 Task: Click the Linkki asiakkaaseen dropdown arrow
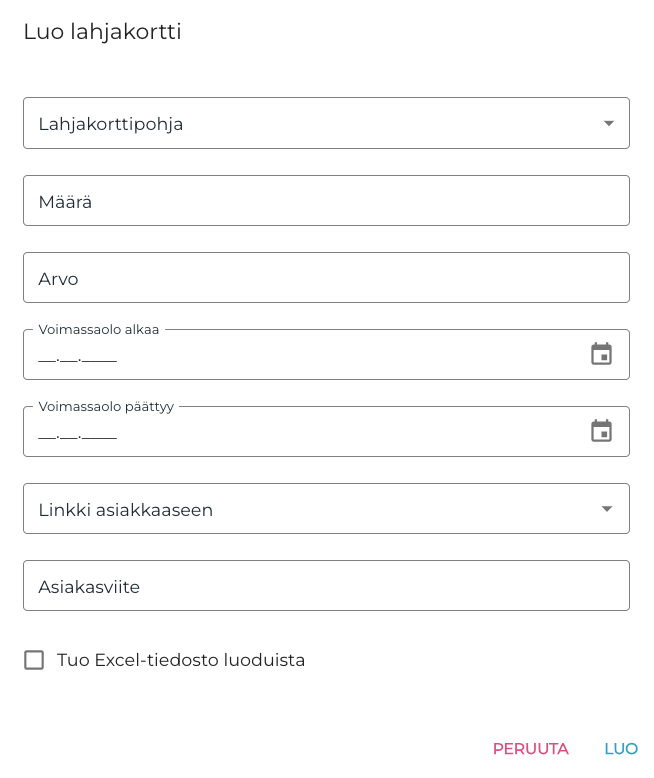pyautogui.click(x=606, y=509)
